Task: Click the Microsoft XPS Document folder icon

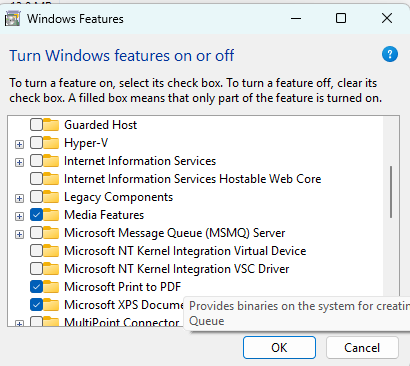Action: click(51, 305)
